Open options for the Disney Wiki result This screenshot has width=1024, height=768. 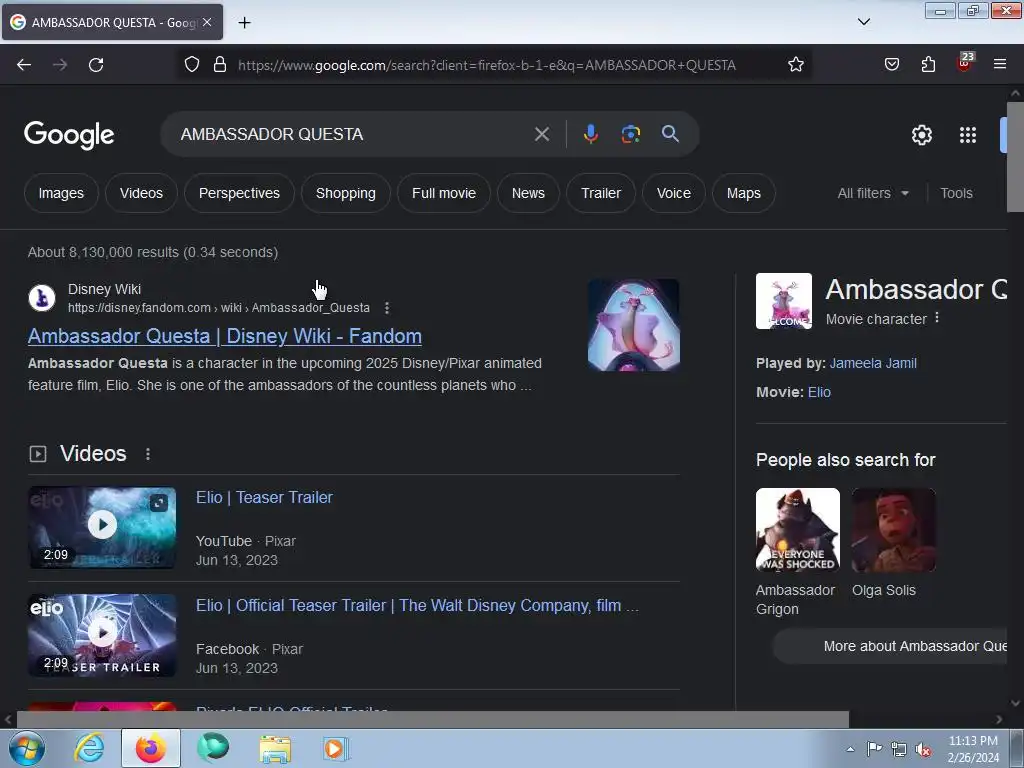(x=387, y=308)
